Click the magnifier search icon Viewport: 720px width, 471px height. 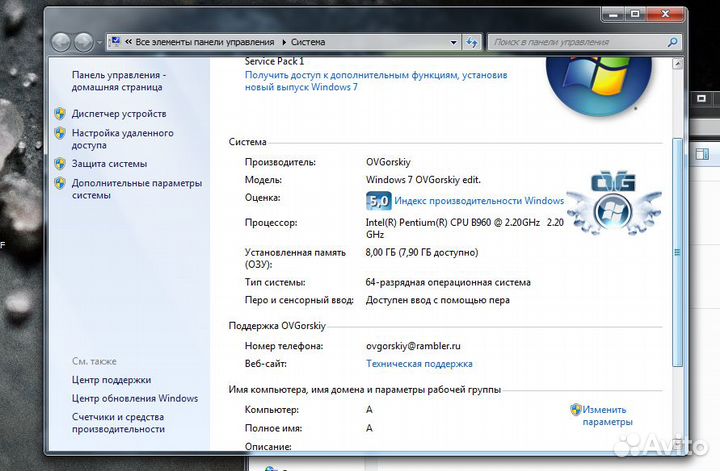[x=672, y=42]
